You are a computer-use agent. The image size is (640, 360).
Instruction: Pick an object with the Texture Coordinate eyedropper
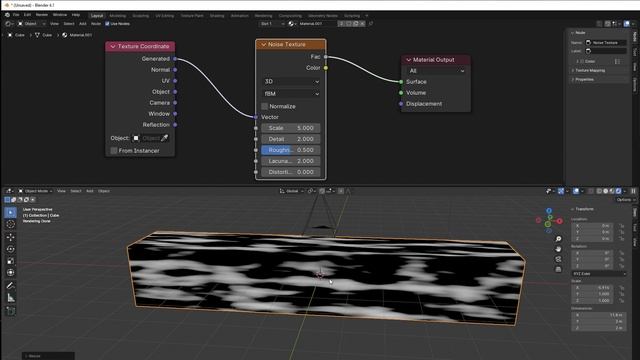(x=164, y=138)
